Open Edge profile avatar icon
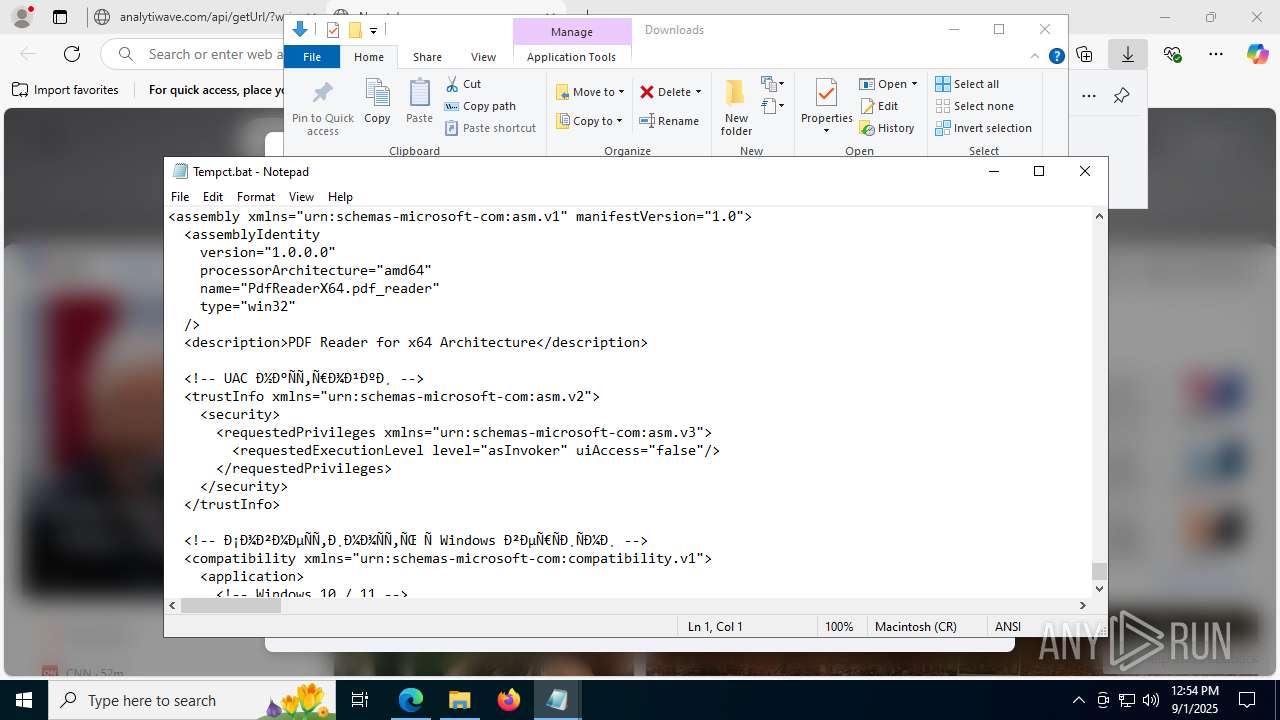This screenshot has width=1280, height=720. tap(22, 17)
